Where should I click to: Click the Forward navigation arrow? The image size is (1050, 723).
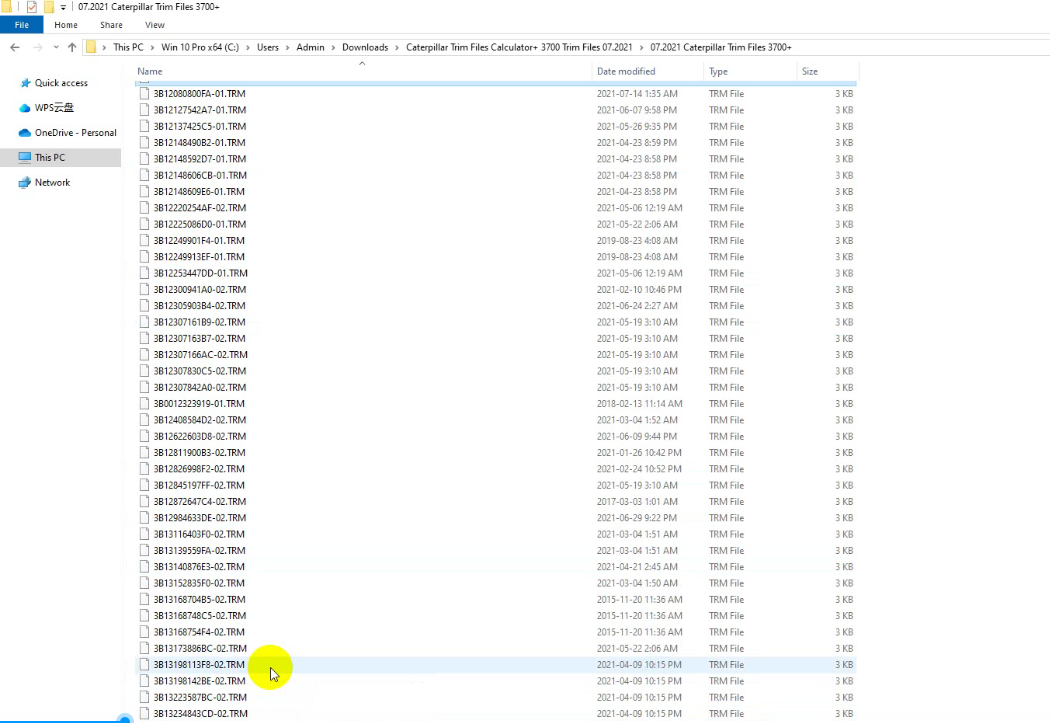coord(38,48)
